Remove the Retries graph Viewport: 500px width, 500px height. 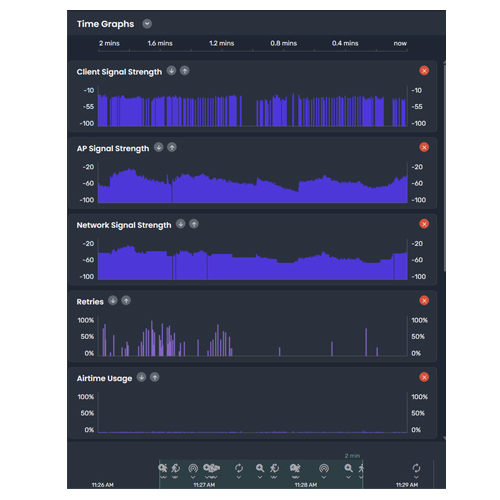pyautogui.click(x=424, y=301)
